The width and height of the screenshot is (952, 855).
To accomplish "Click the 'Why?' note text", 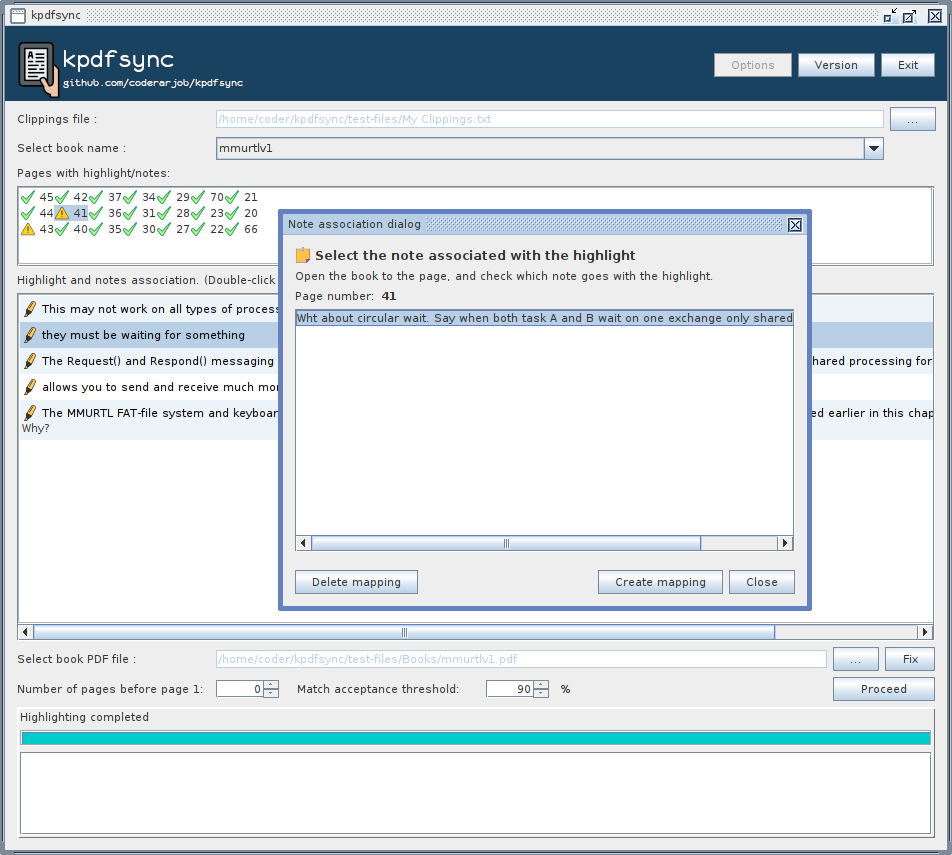I will (35, 429).
